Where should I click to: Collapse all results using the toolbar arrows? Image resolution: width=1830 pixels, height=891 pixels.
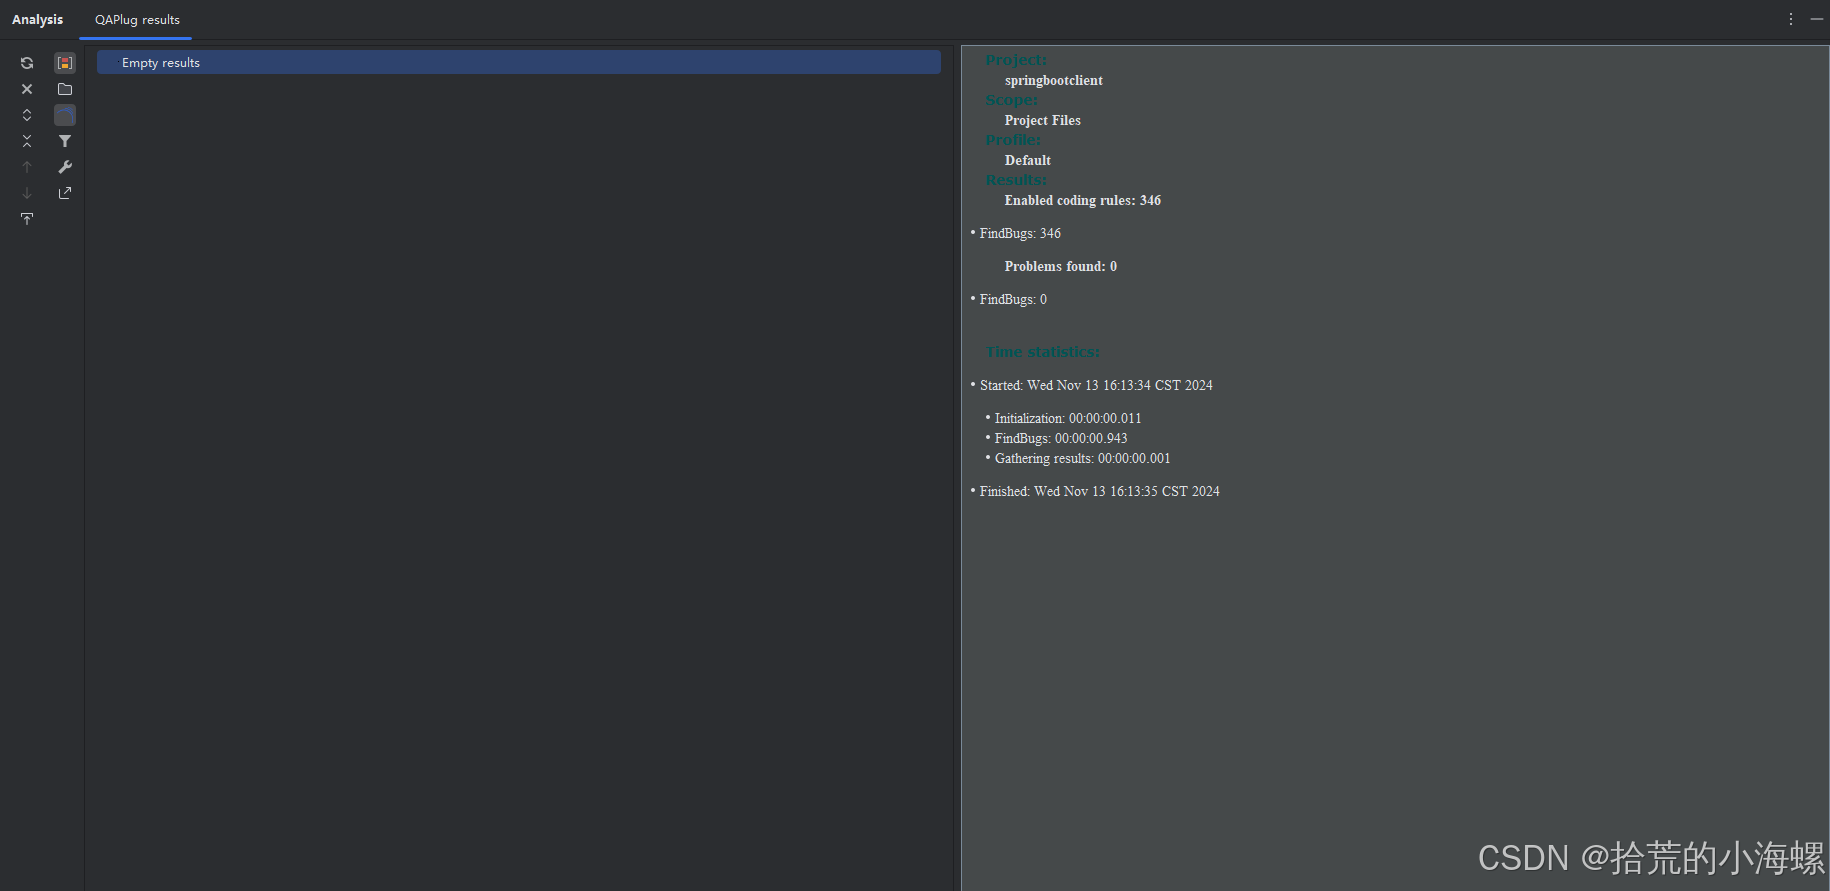(x=27, y=141)
